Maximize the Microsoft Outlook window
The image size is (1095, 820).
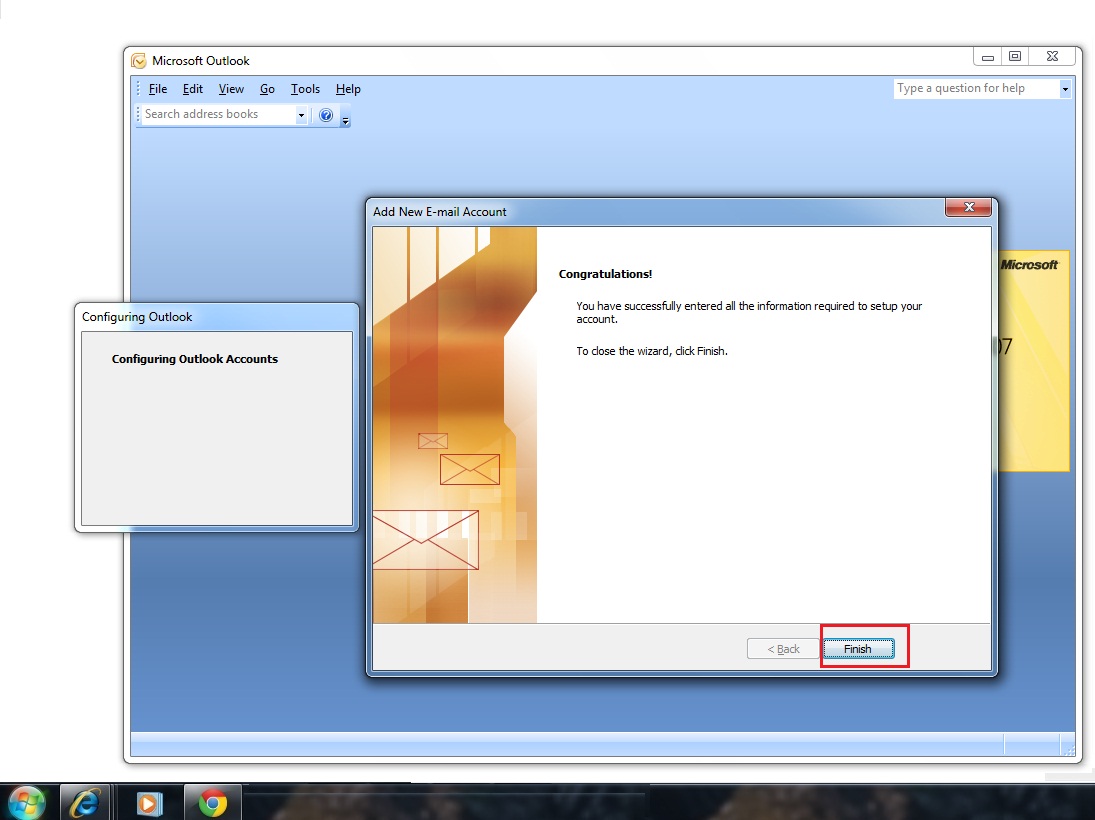[x=1015, y=57]
